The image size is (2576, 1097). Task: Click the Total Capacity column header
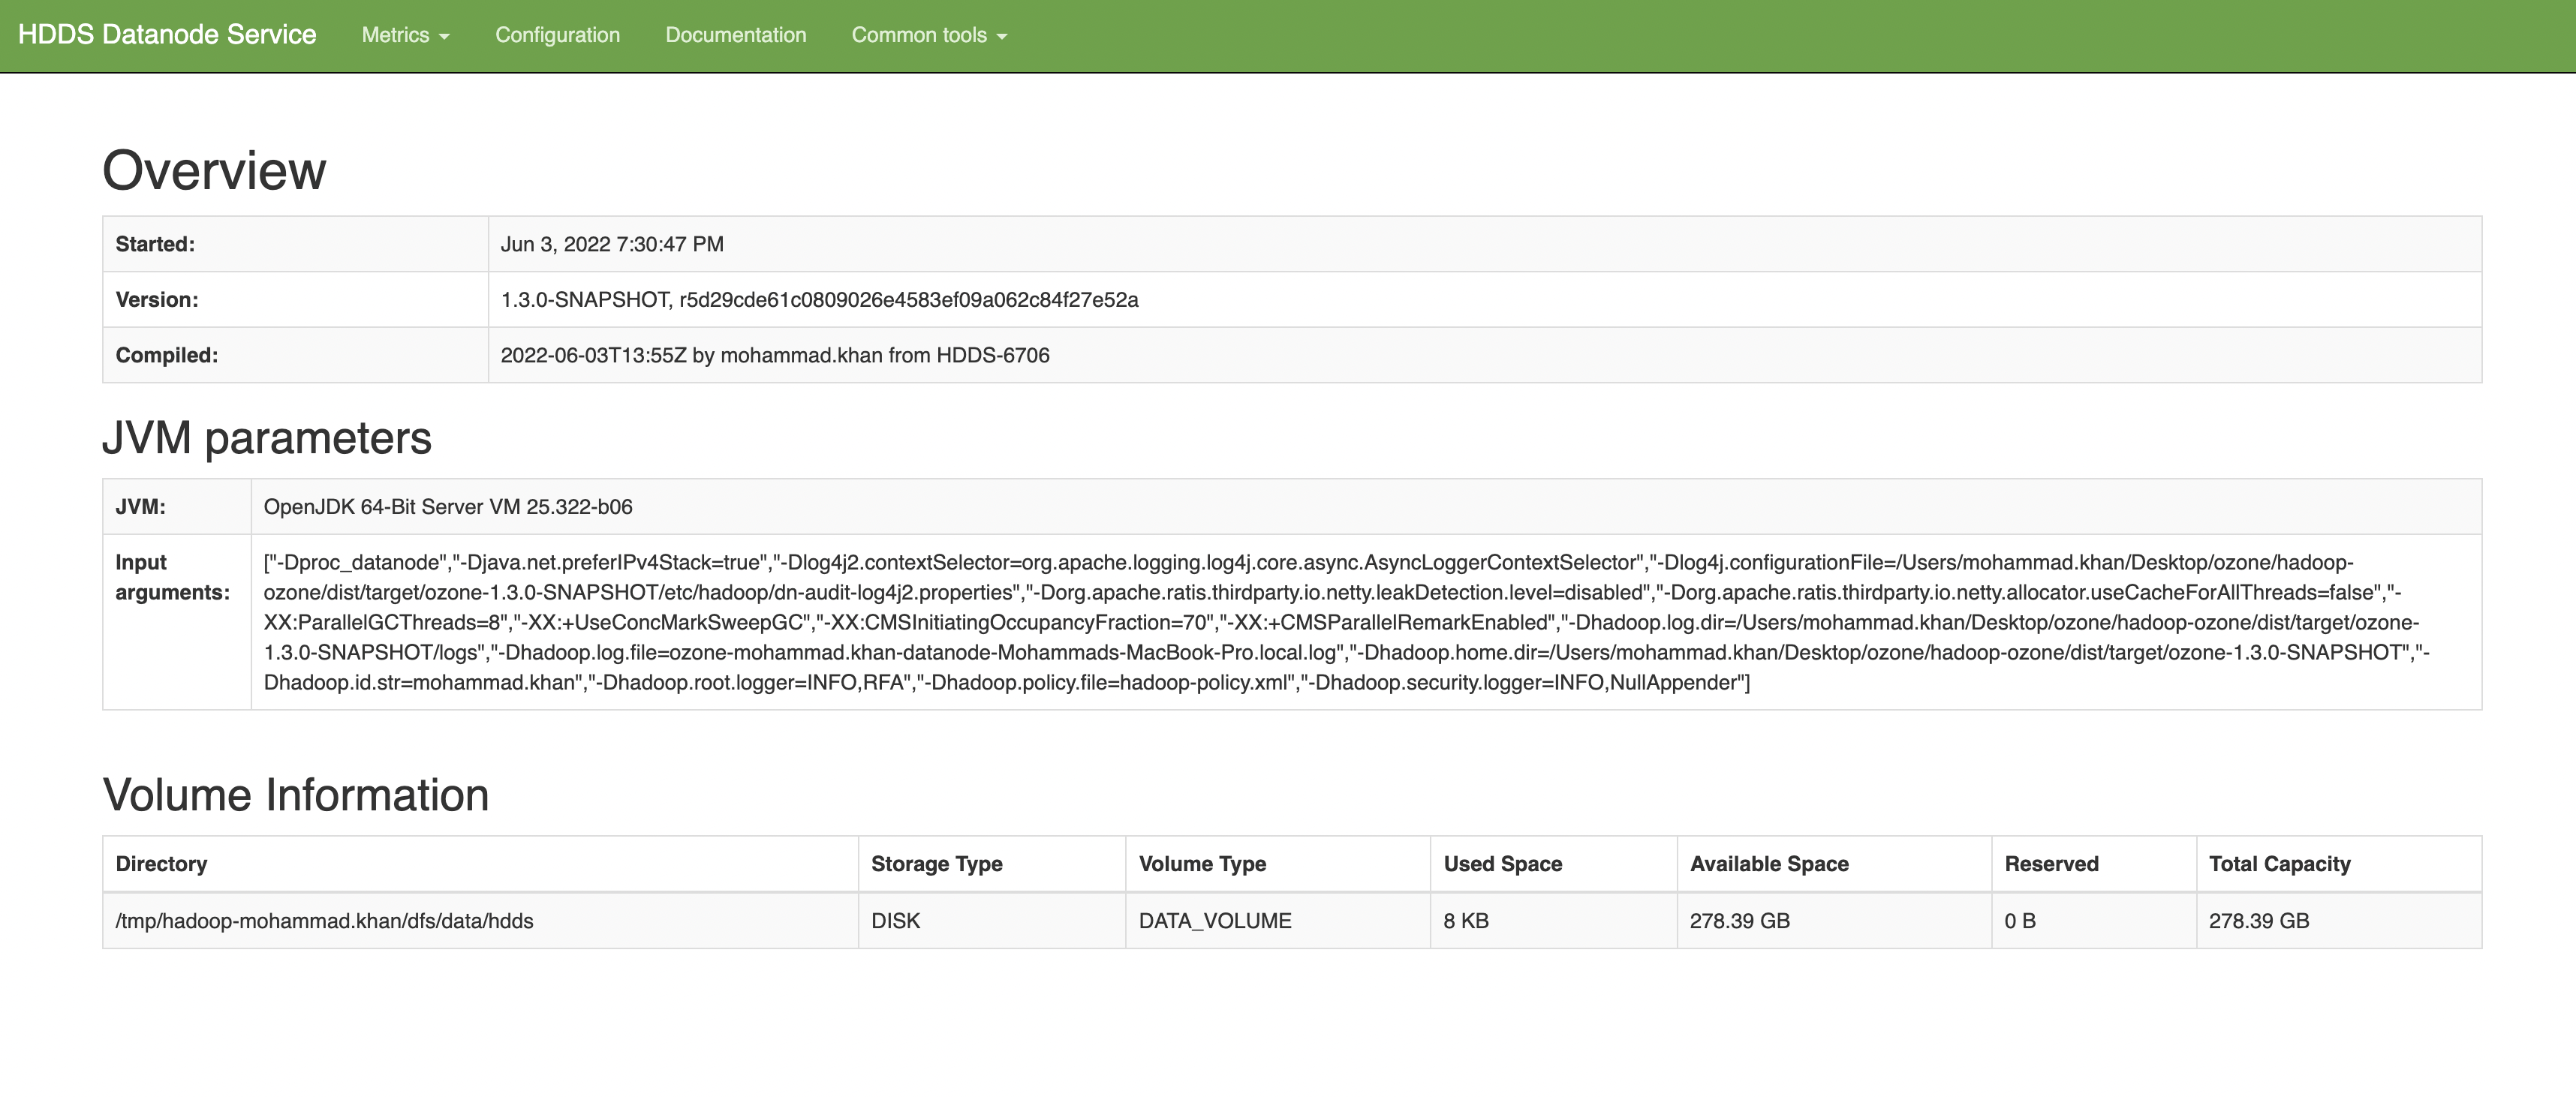tap(2279, 864)
